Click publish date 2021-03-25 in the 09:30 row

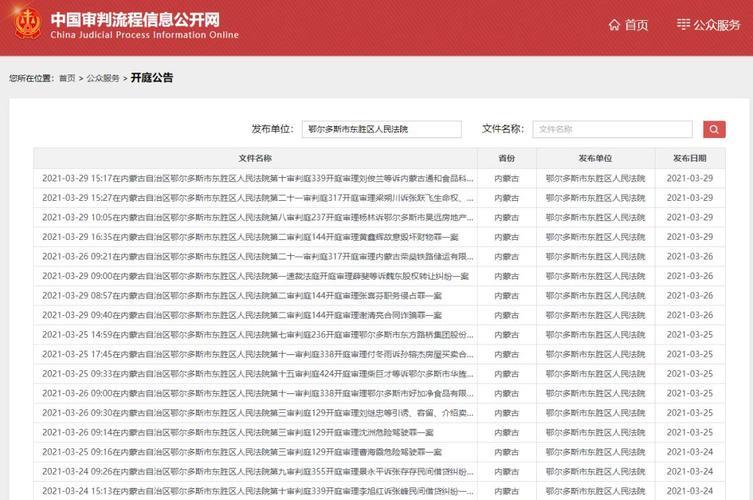click(690, 413)
